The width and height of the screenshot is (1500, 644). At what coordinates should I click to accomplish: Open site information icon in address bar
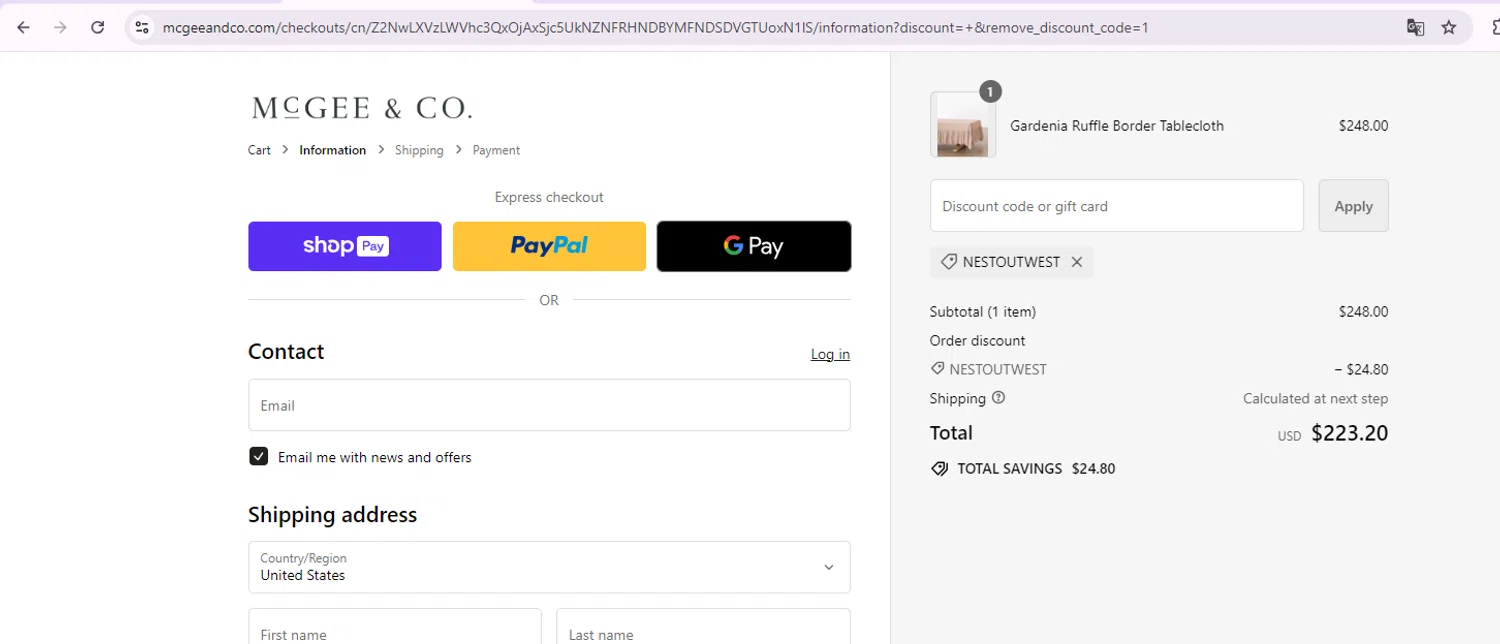click(142, 27)
